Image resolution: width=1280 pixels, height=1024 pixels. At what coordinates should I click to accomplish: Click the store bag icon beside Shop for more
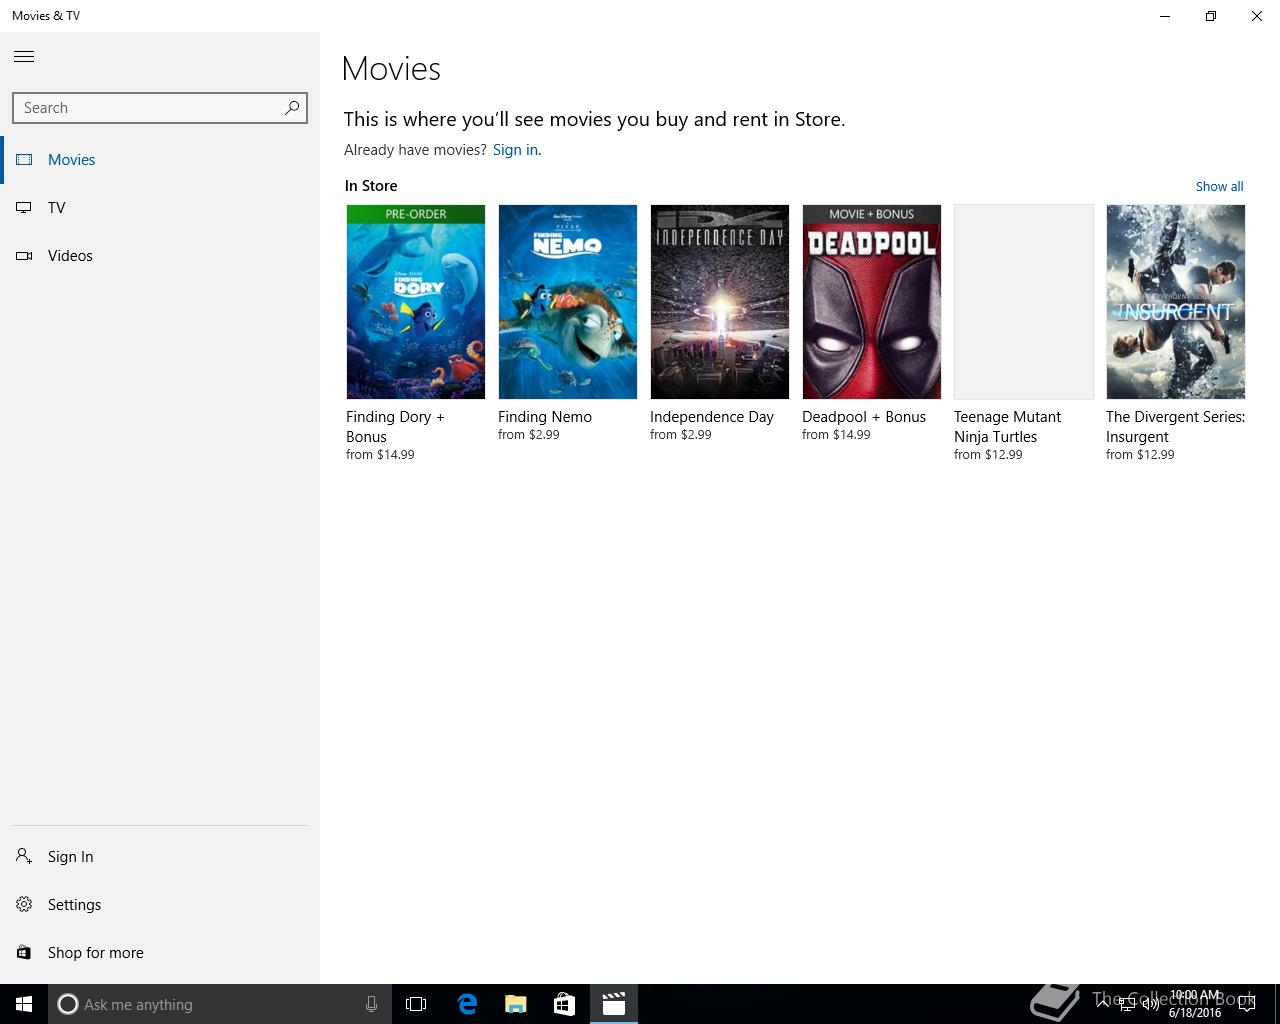[x=24, y=953]
